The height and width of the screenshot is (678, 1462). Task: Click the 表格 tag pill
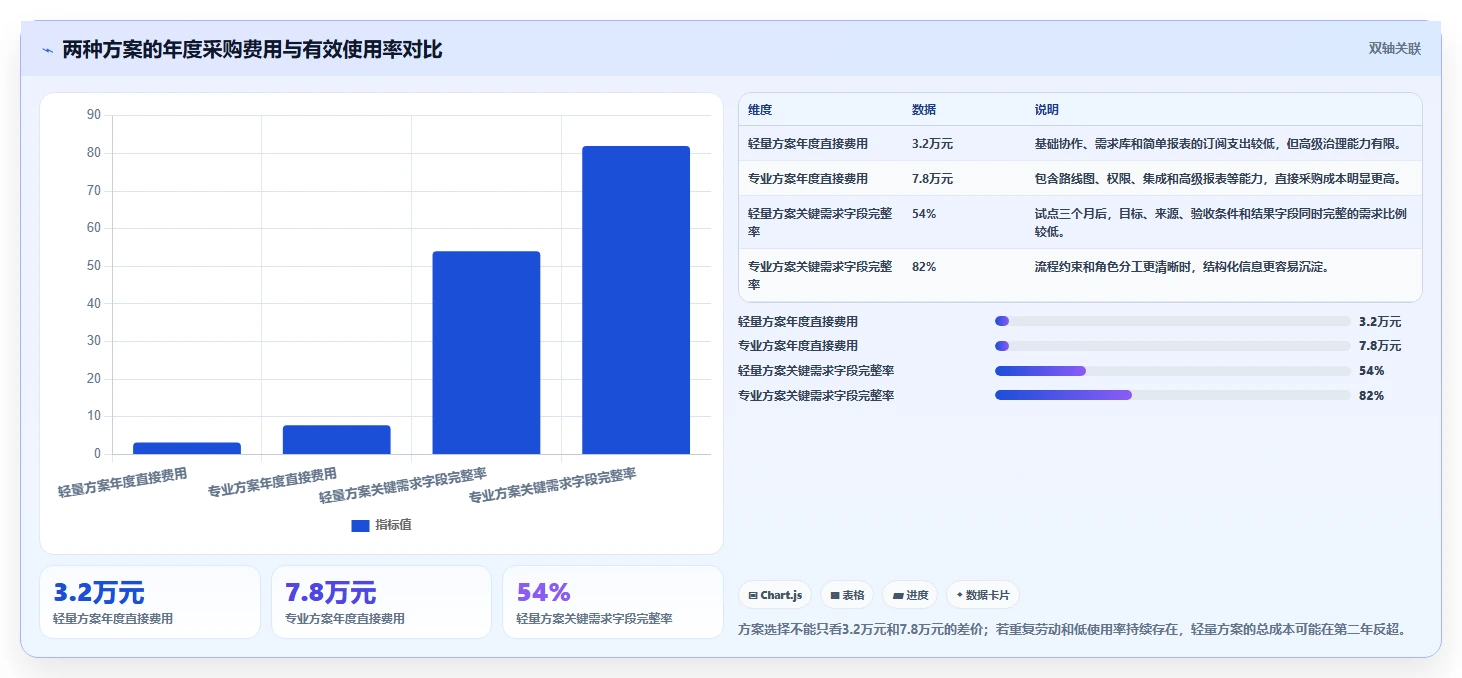pyautogui.click(x=847, y=595)
